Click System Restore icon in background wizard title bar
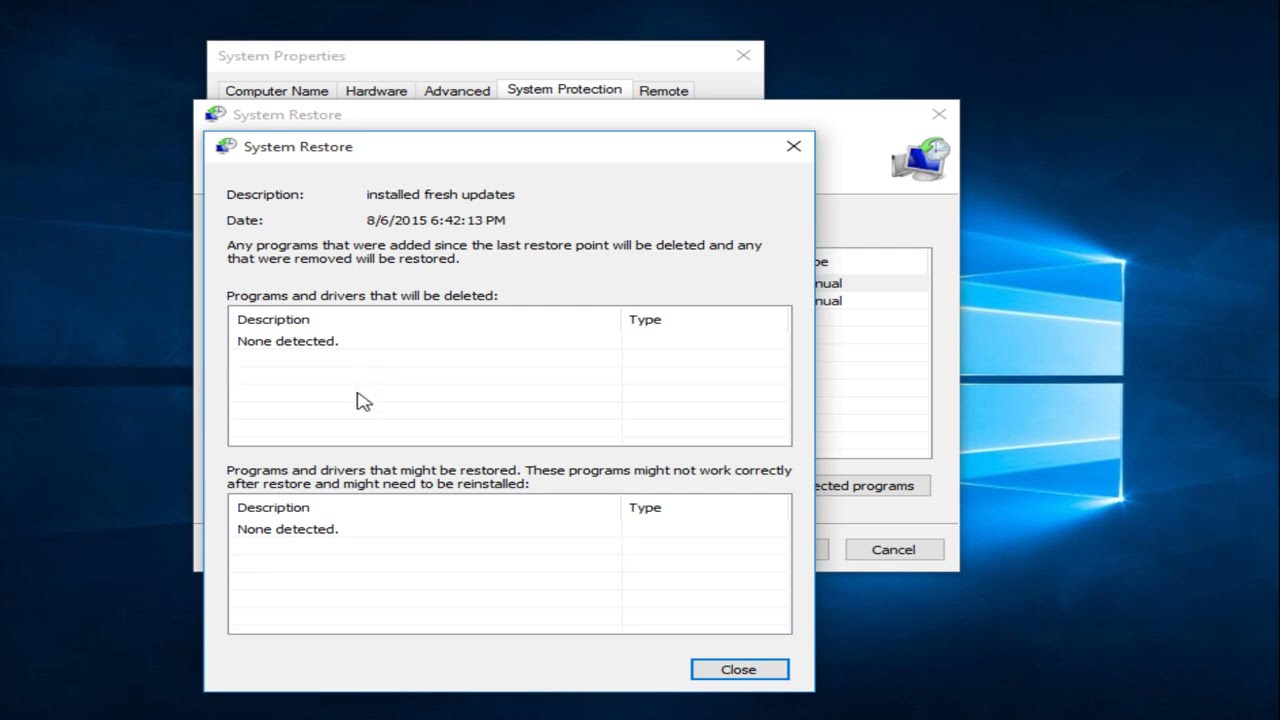 pyautogui.click(x=215, y=114)
